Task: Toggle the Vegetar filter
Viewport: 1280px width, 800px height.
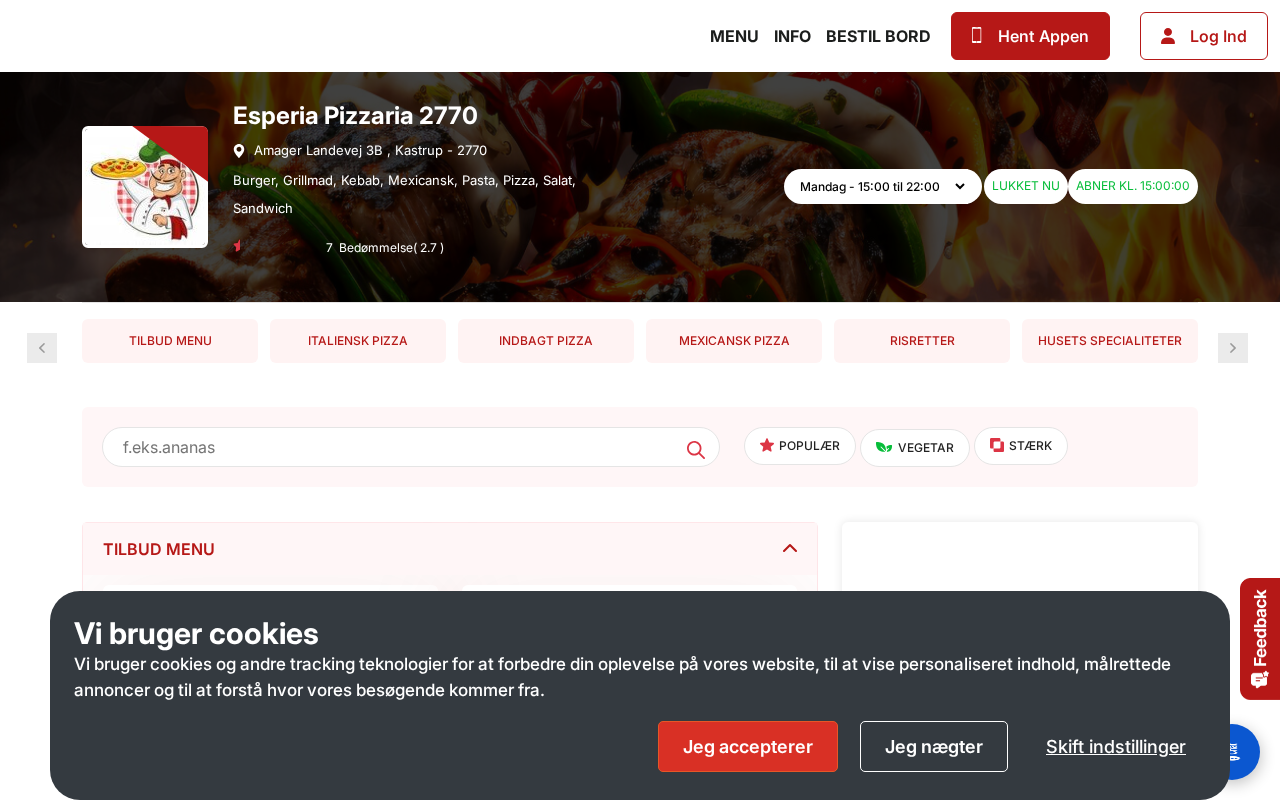Action: tap(915, 448)
